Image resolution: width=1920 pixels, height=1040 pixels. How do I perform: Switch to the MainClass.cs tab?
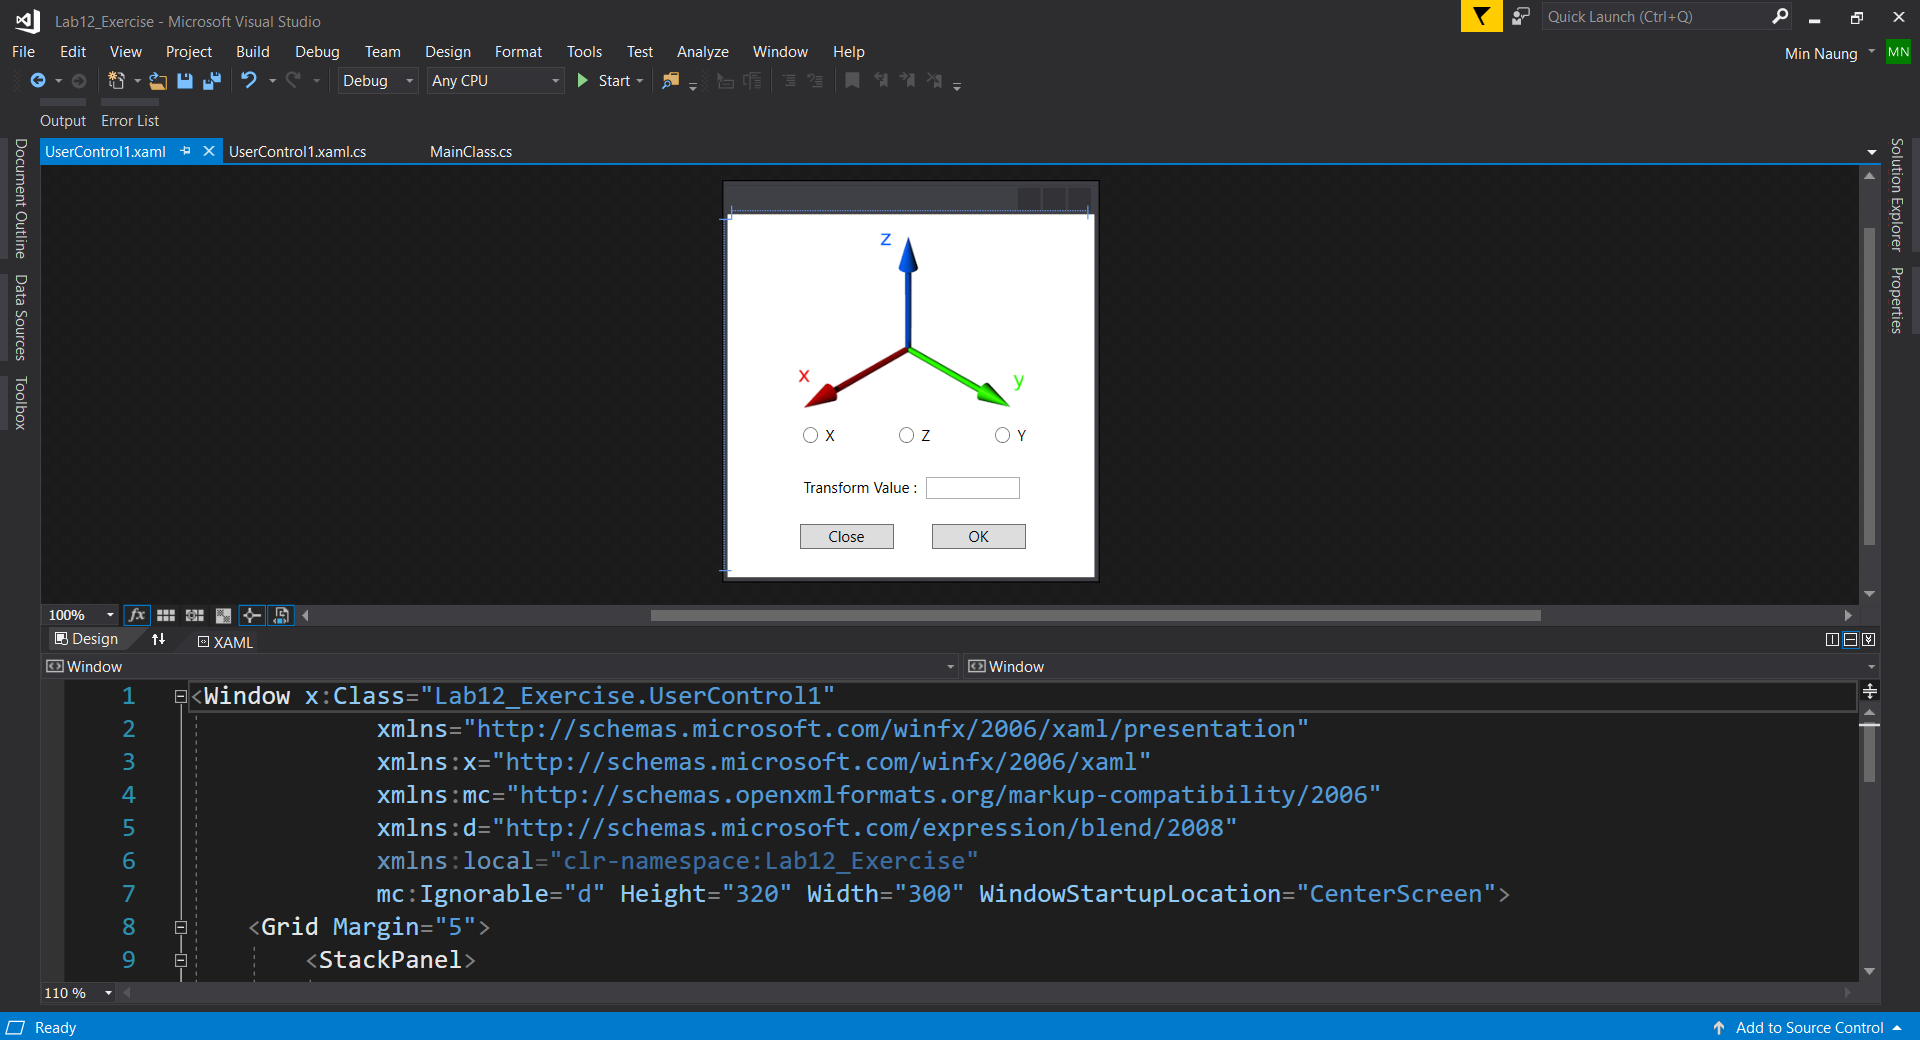(470, 151)
